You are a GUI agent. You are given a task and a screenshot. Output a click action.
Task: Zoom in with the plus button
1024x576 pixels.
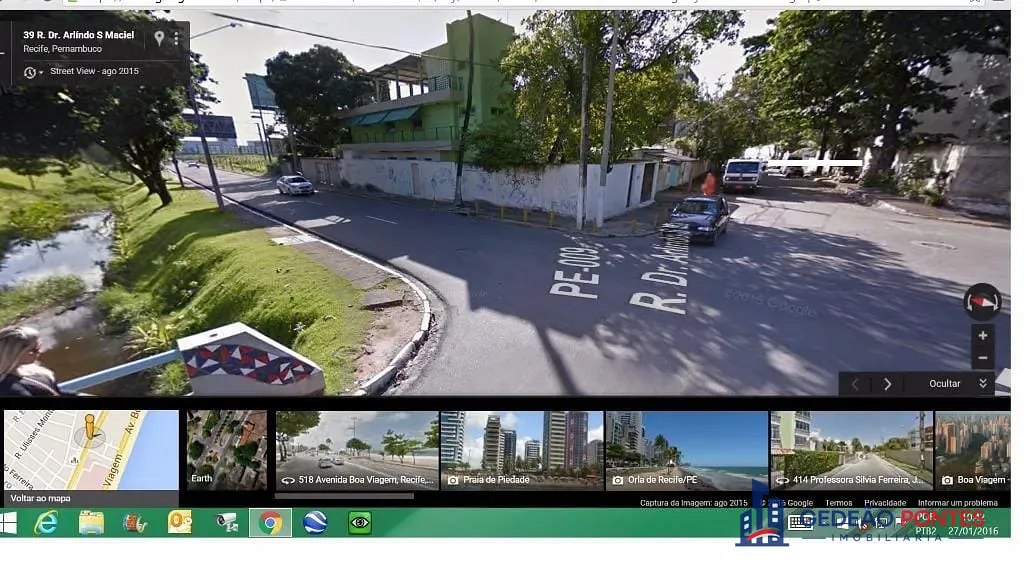click(982, 336)
